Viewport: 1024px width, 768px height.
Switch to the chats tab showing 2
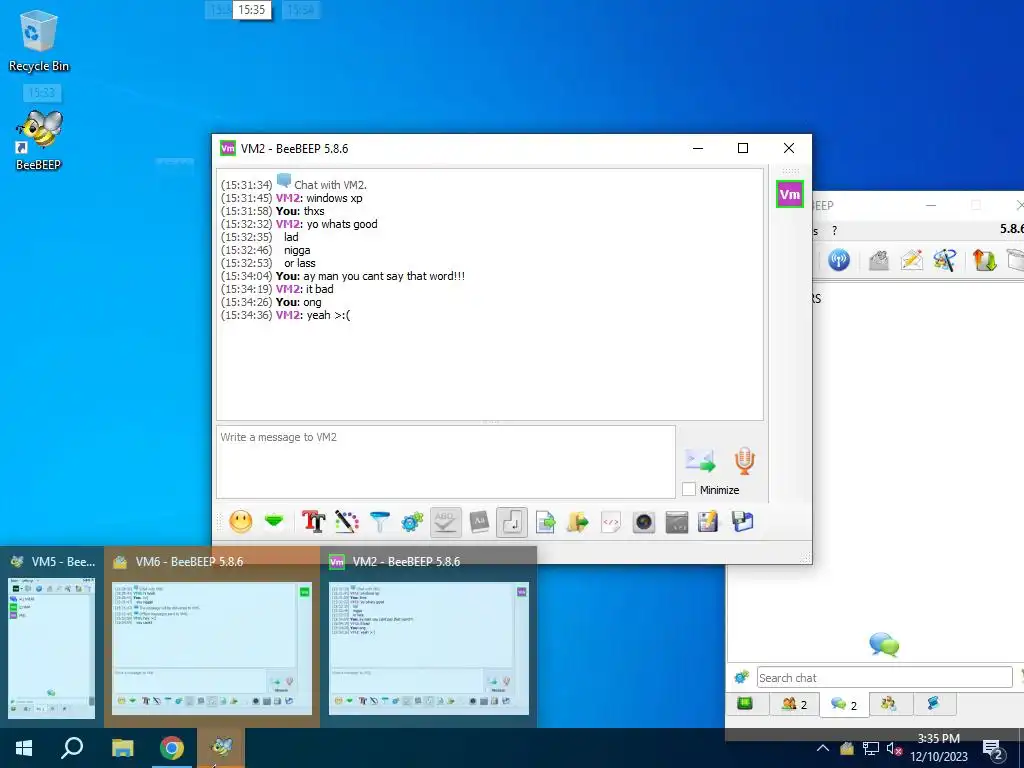844,704
